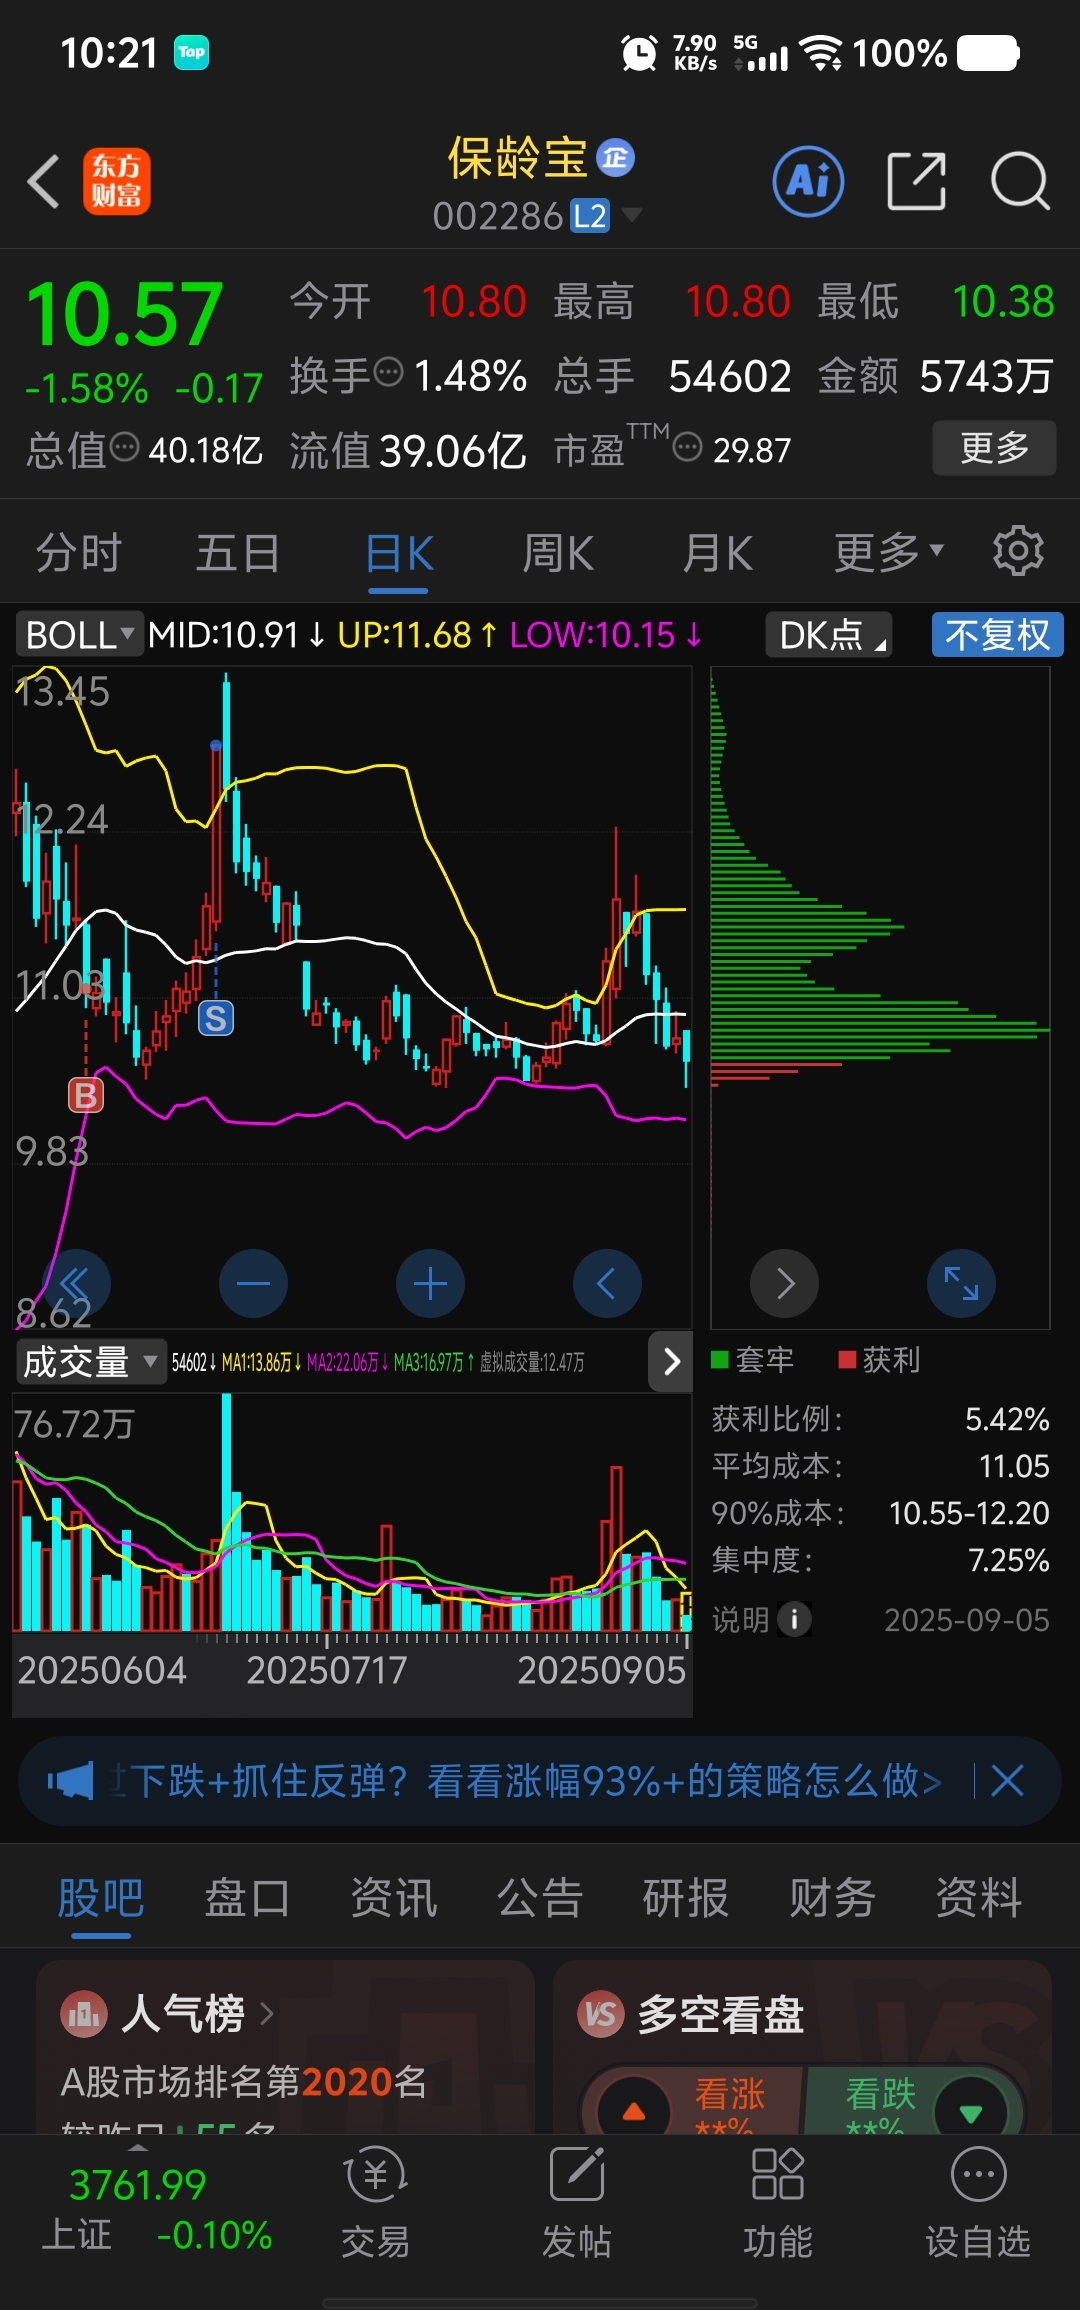Expand the stock code dropdown arrow
Viewport: 1080px width, 2310px height.
632,214
